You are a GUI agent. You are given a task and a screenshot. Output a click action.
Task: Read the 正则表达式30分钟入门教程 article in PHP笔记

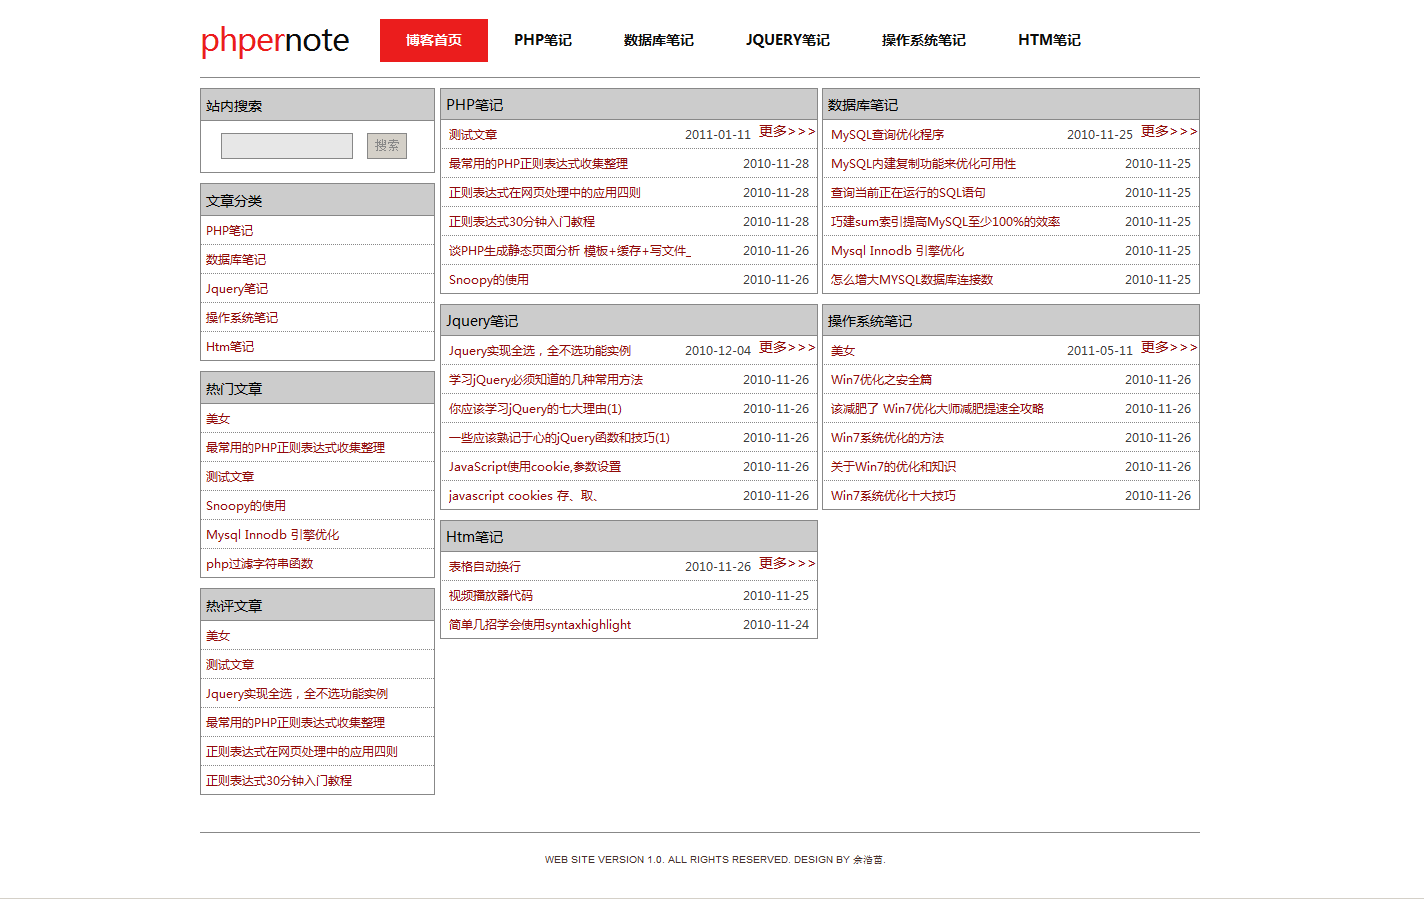click(x=521, y=222)
